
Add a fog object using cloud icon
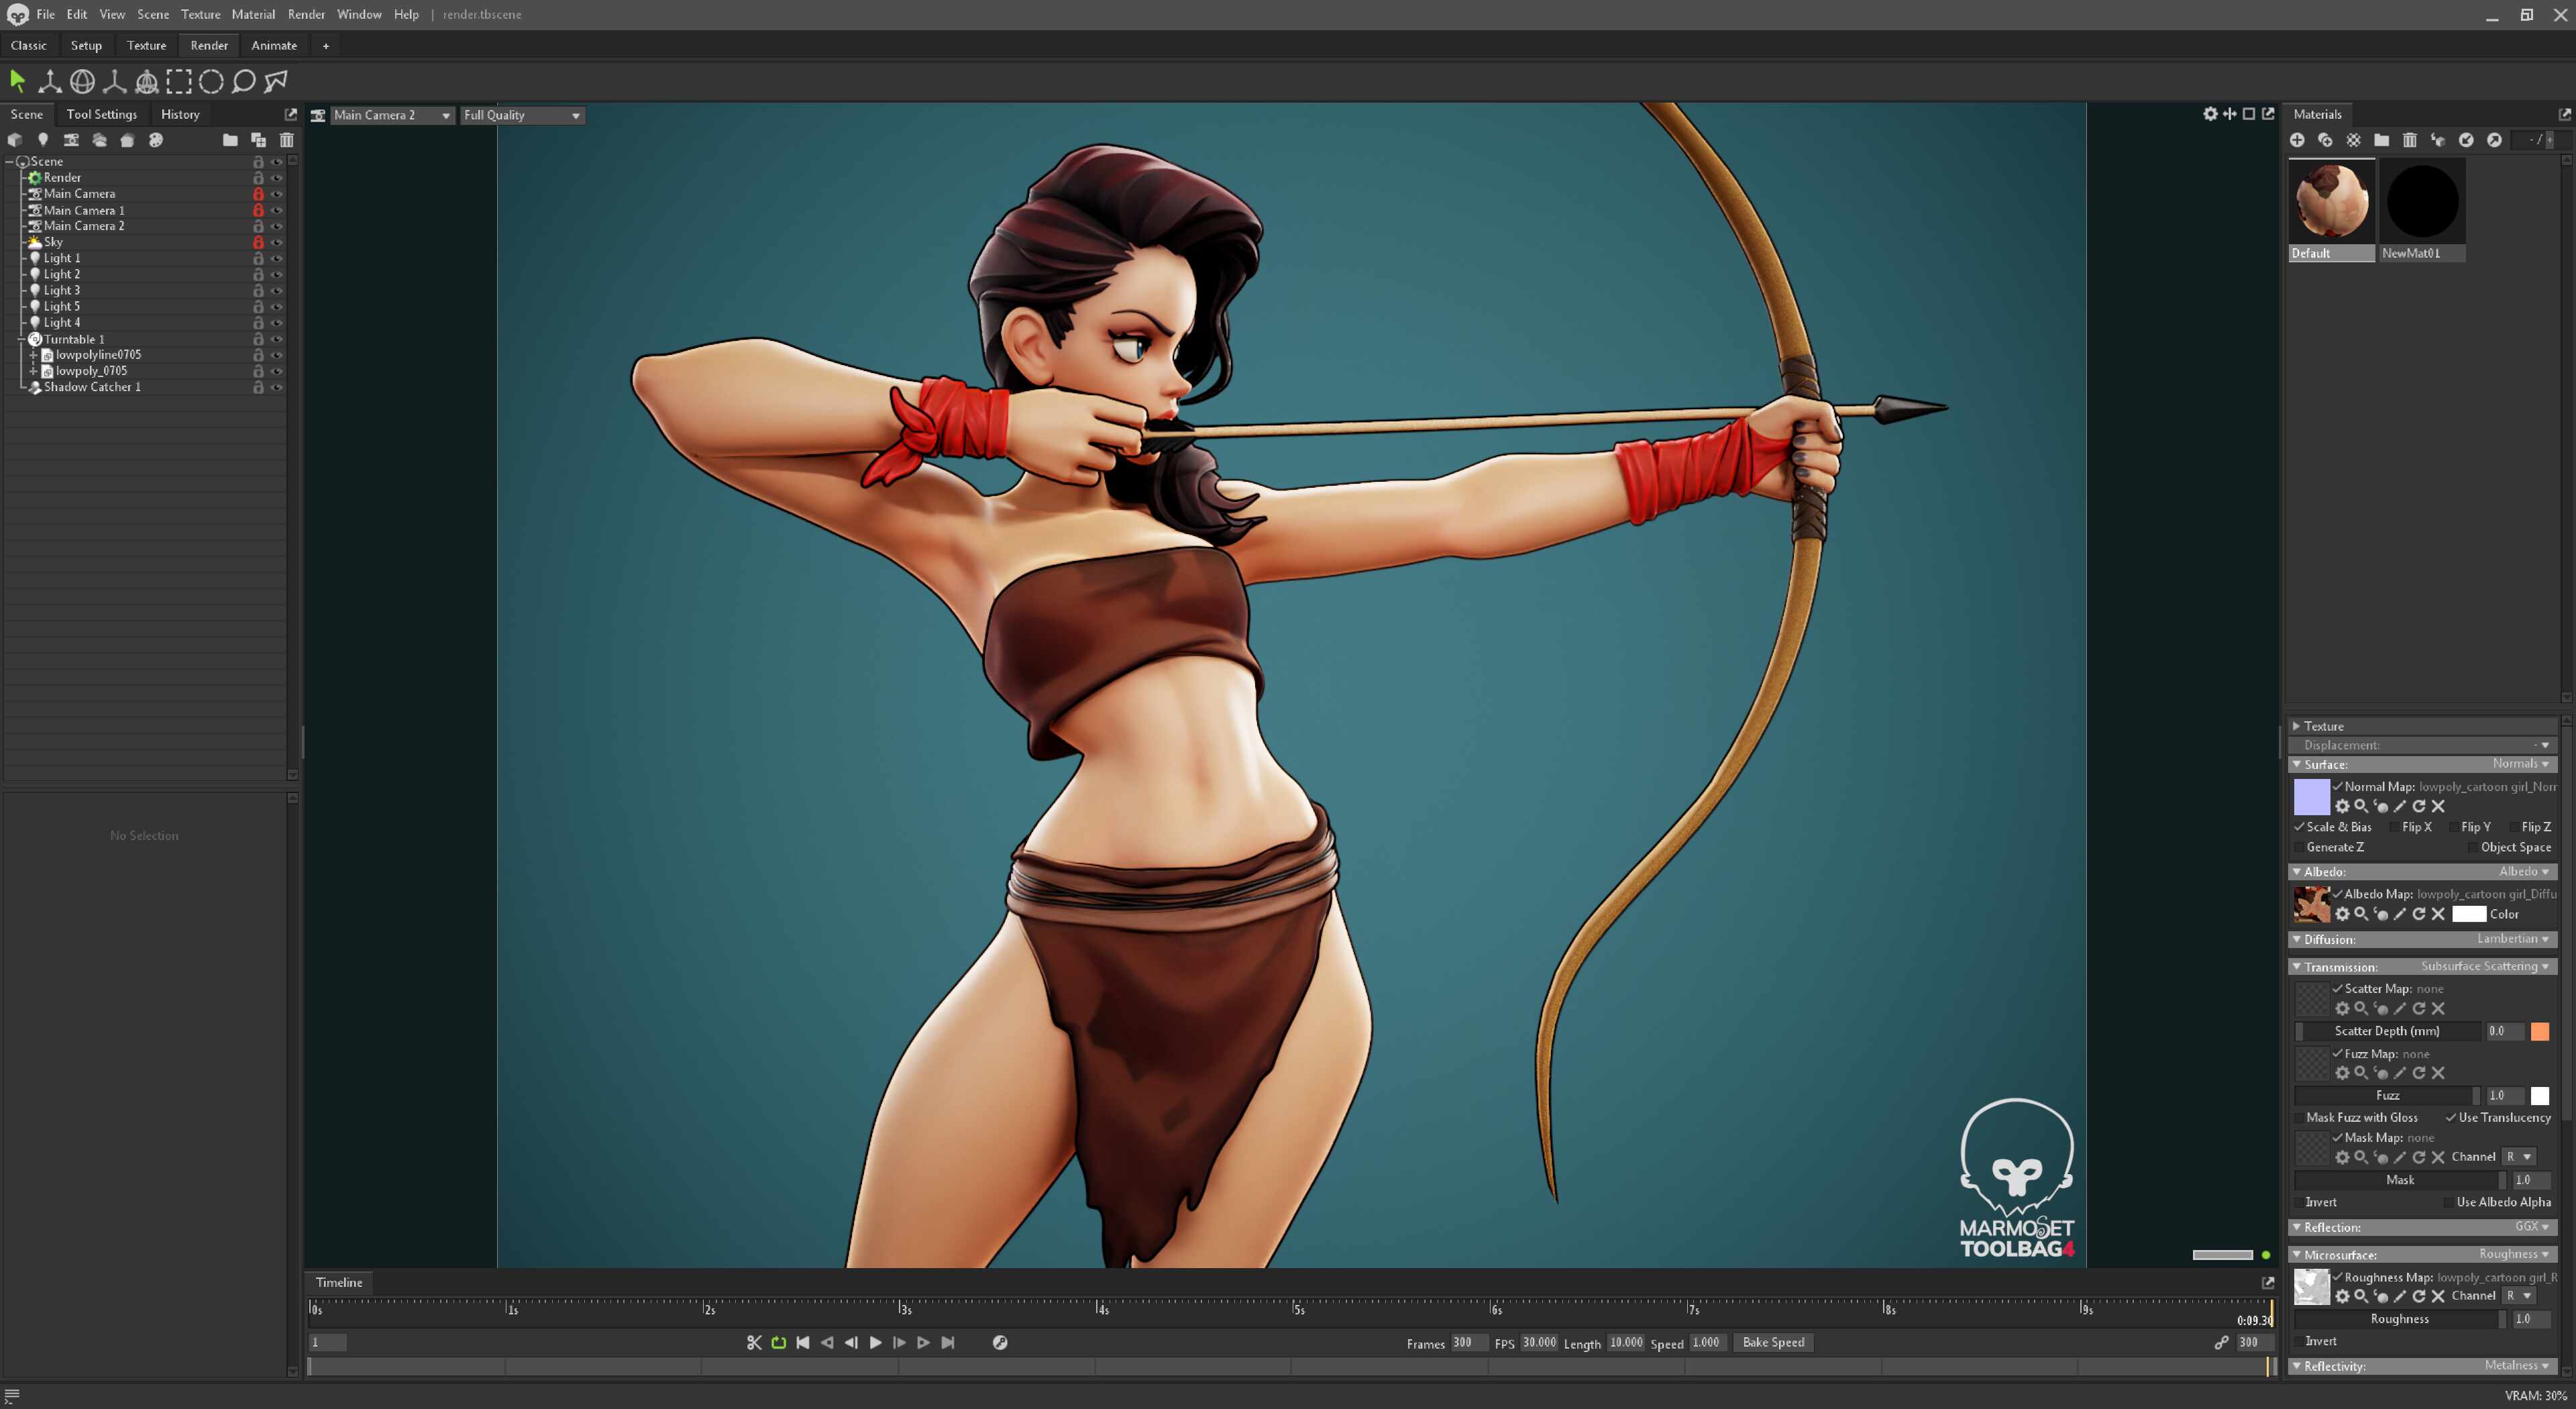coord(99,140)
